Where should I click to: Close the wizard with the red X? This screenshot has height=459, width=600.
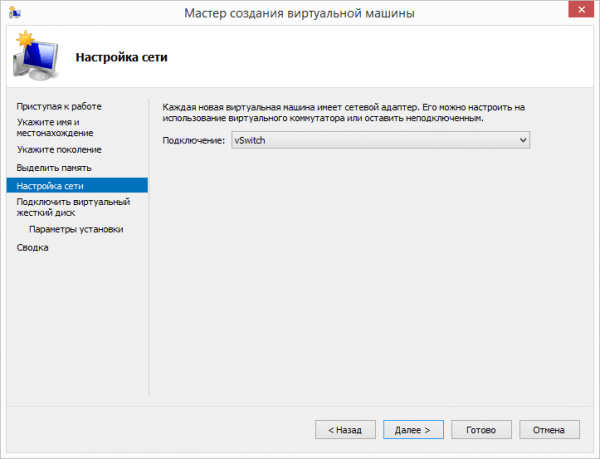581,10
